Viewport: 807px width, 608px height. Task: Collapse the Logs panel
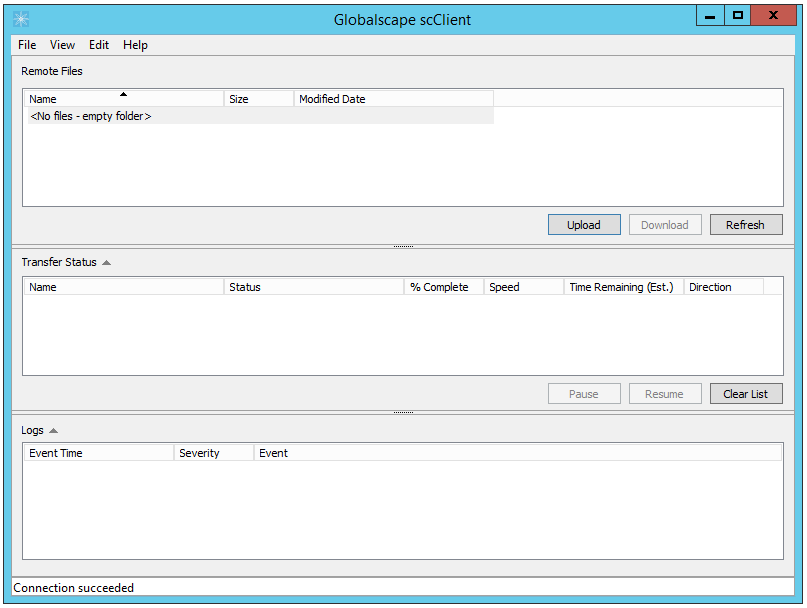coord(54,430)
